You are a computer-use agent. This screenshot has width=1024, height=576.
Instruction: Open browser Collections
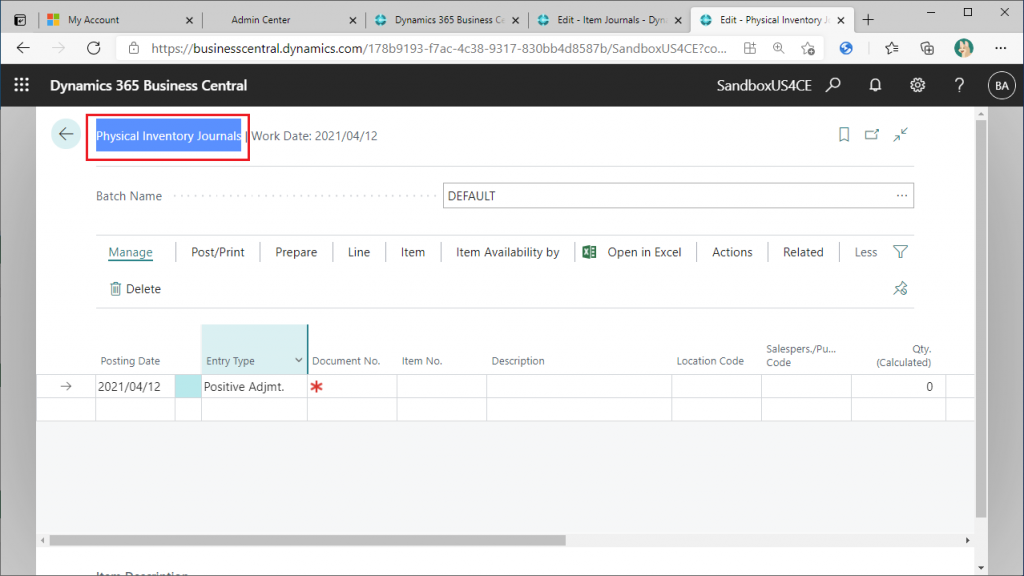point(927,48)
